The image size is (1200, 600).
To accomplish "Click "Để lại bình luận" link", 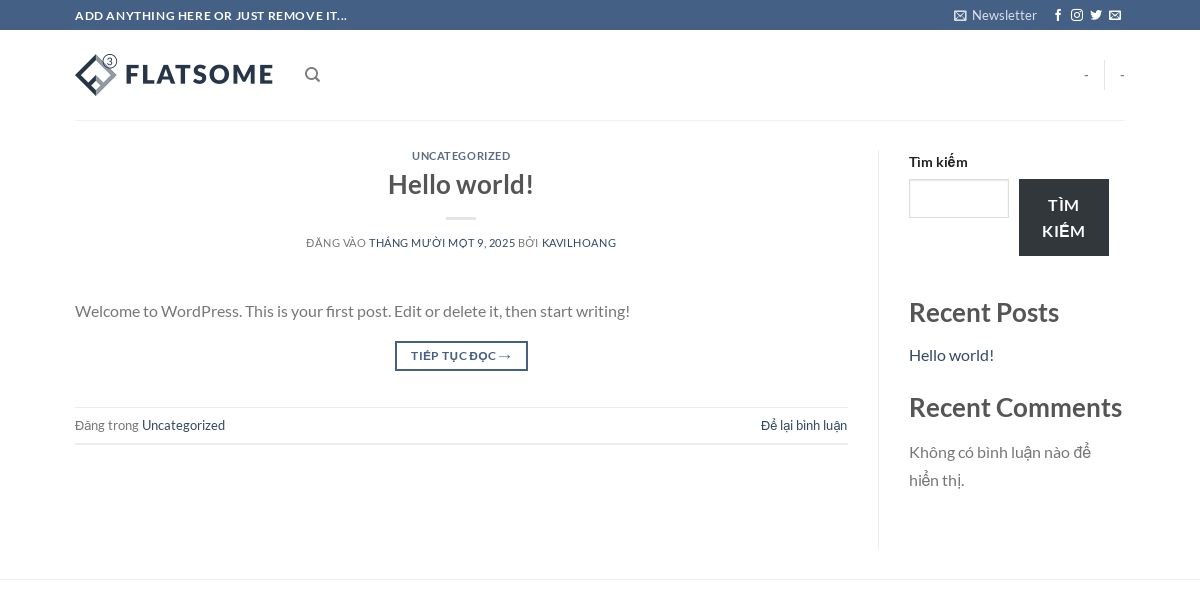I will click(804, 426).
